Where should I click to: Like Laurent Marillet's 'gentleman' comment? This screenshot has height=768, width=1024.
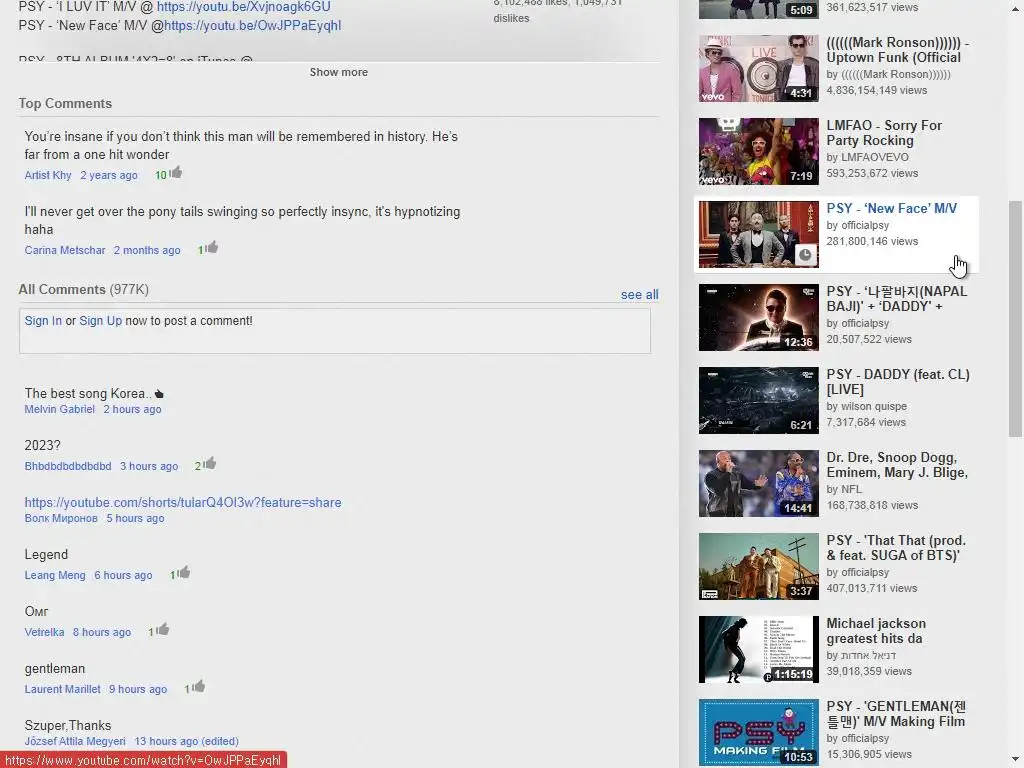click(x=199, y=686)
